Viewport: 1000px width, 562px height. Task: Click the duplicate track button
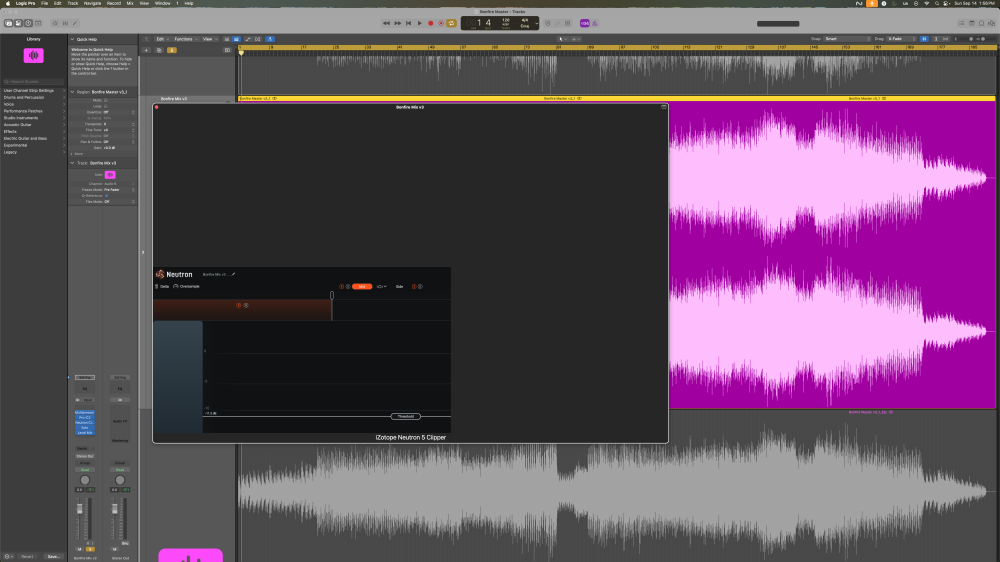159,50
